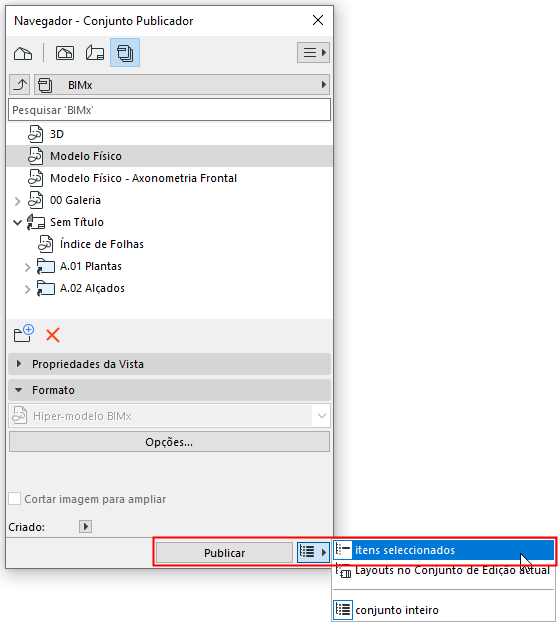Close the Navegador window
The height and width of the screenshot is (627, 559).
click(x=318, y=20)
